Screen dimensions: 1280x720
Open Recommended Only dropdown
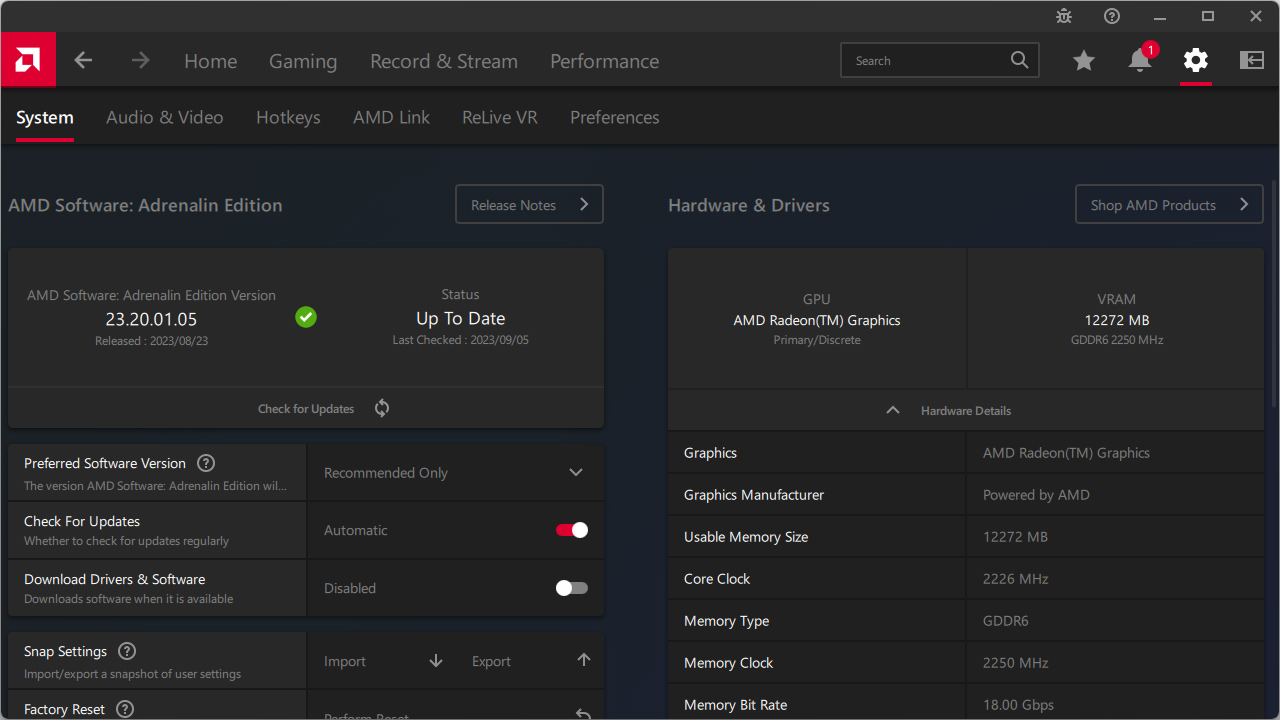(x=455, y=473)
